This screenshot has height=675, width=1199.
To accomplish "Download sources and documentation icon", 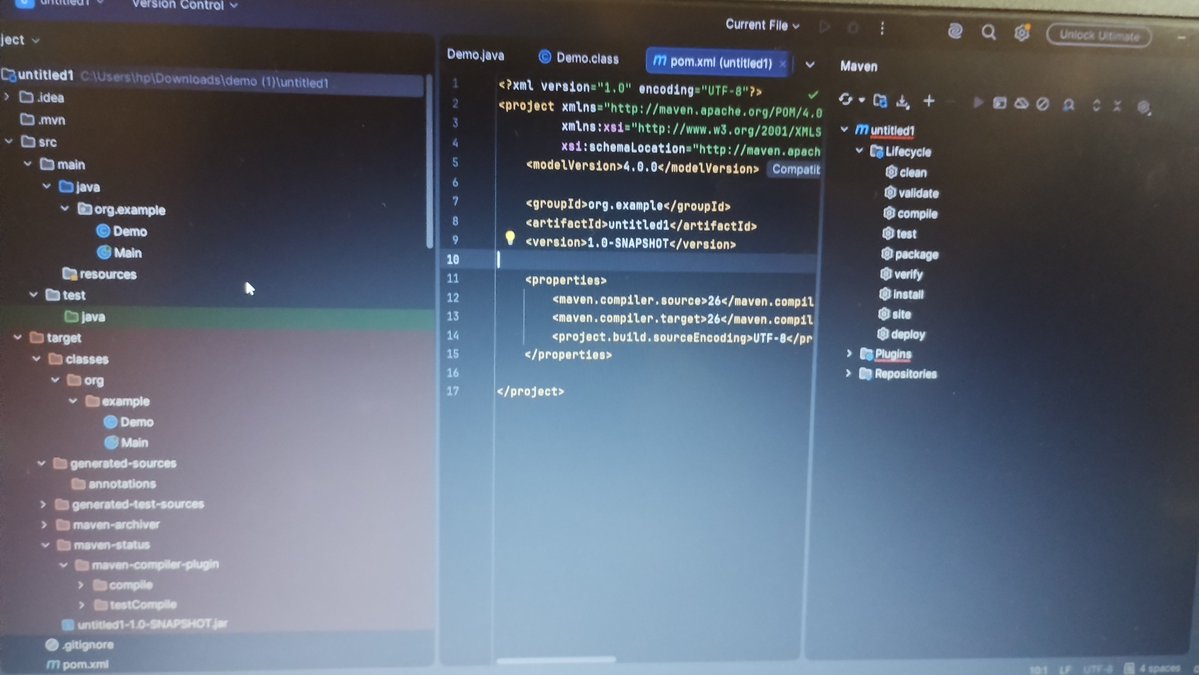I will pos(903,101).
